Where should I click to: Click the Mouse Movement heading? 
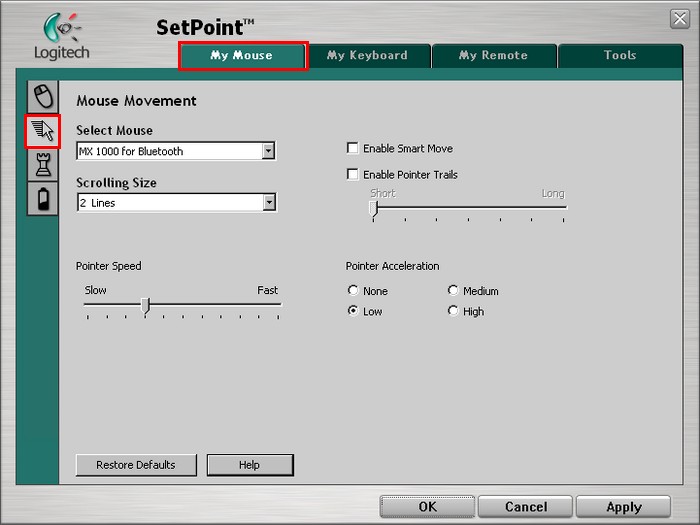pyautogui.click(x=136, y=101)
